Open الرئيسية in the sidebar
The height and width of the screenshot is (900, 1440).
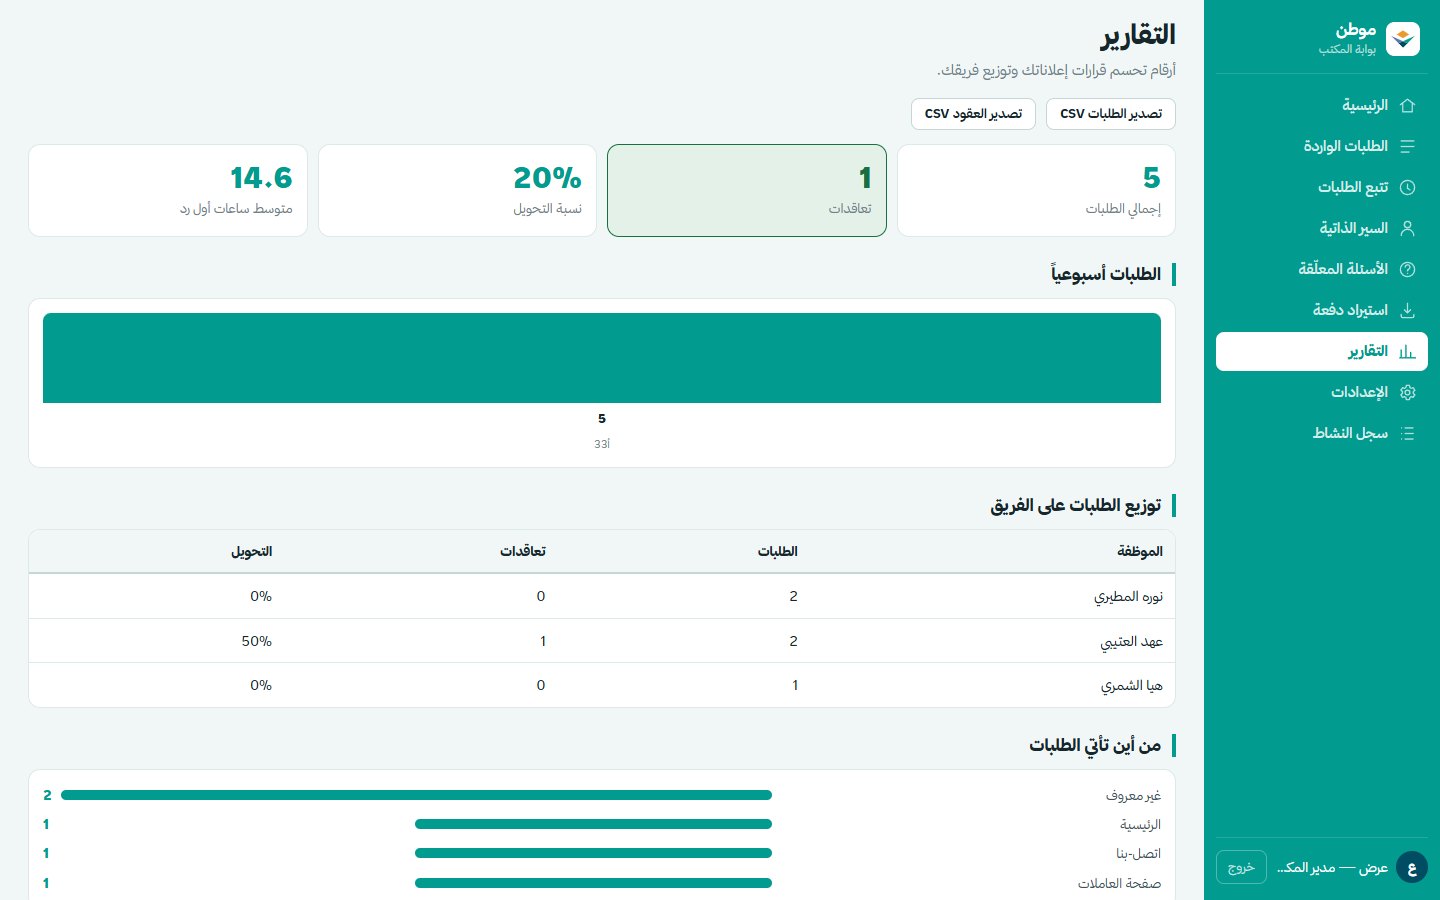click(x=1322, y=105)
